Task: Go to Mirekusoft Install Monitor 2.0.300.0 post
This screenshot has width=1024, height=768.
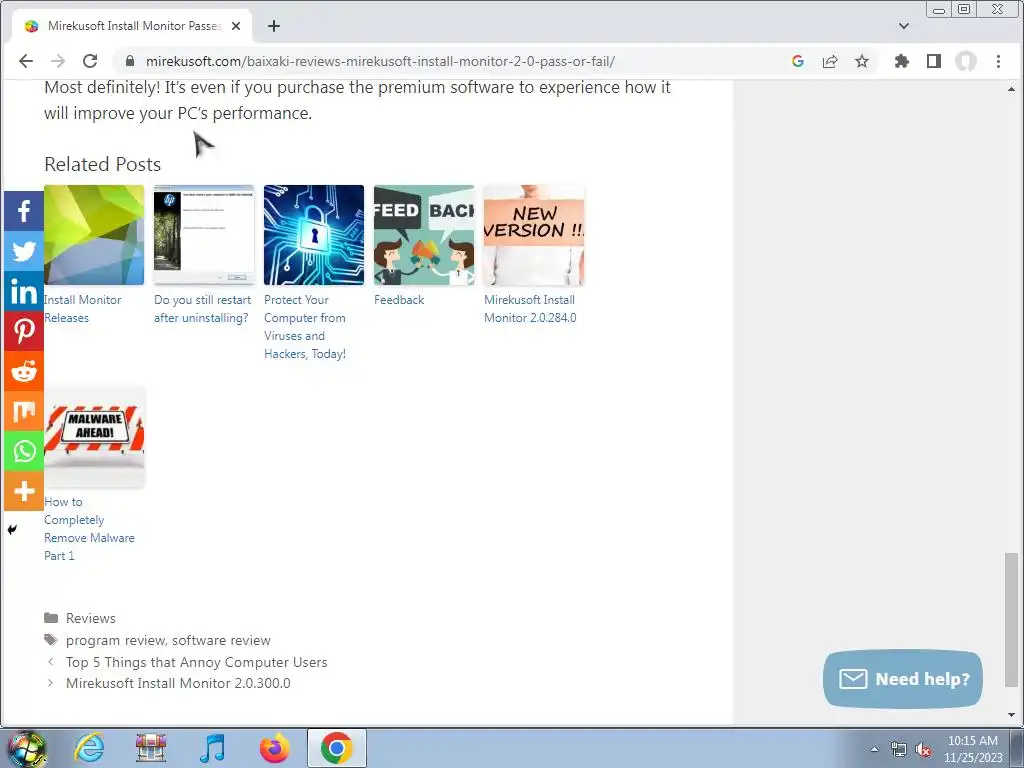Action: click(x=178, y=683)
